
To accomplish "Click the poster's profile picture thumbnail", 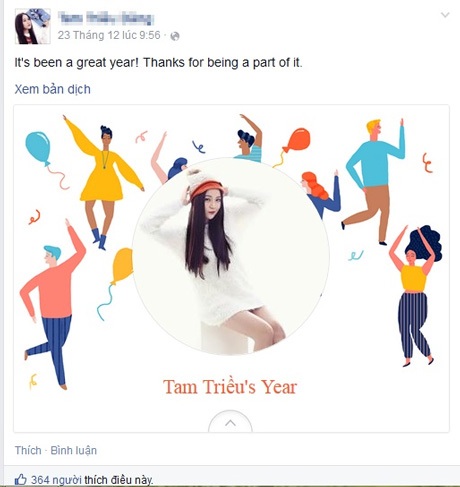I will [33, 26].
